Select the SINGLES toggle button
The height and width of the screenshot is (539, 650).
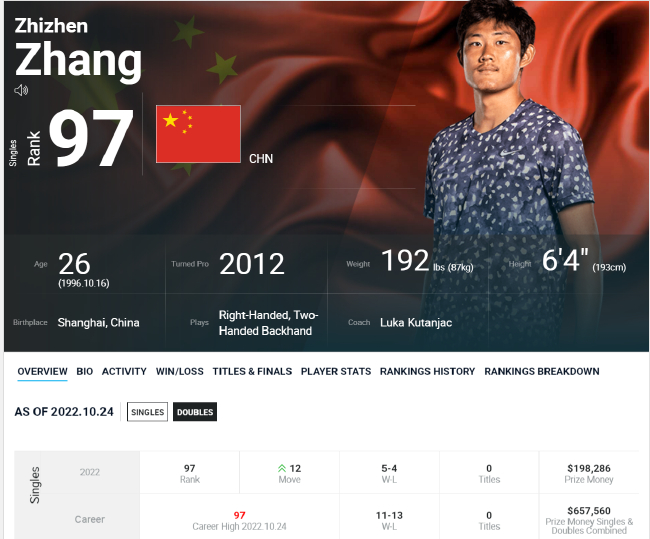(x=147, y=412)
